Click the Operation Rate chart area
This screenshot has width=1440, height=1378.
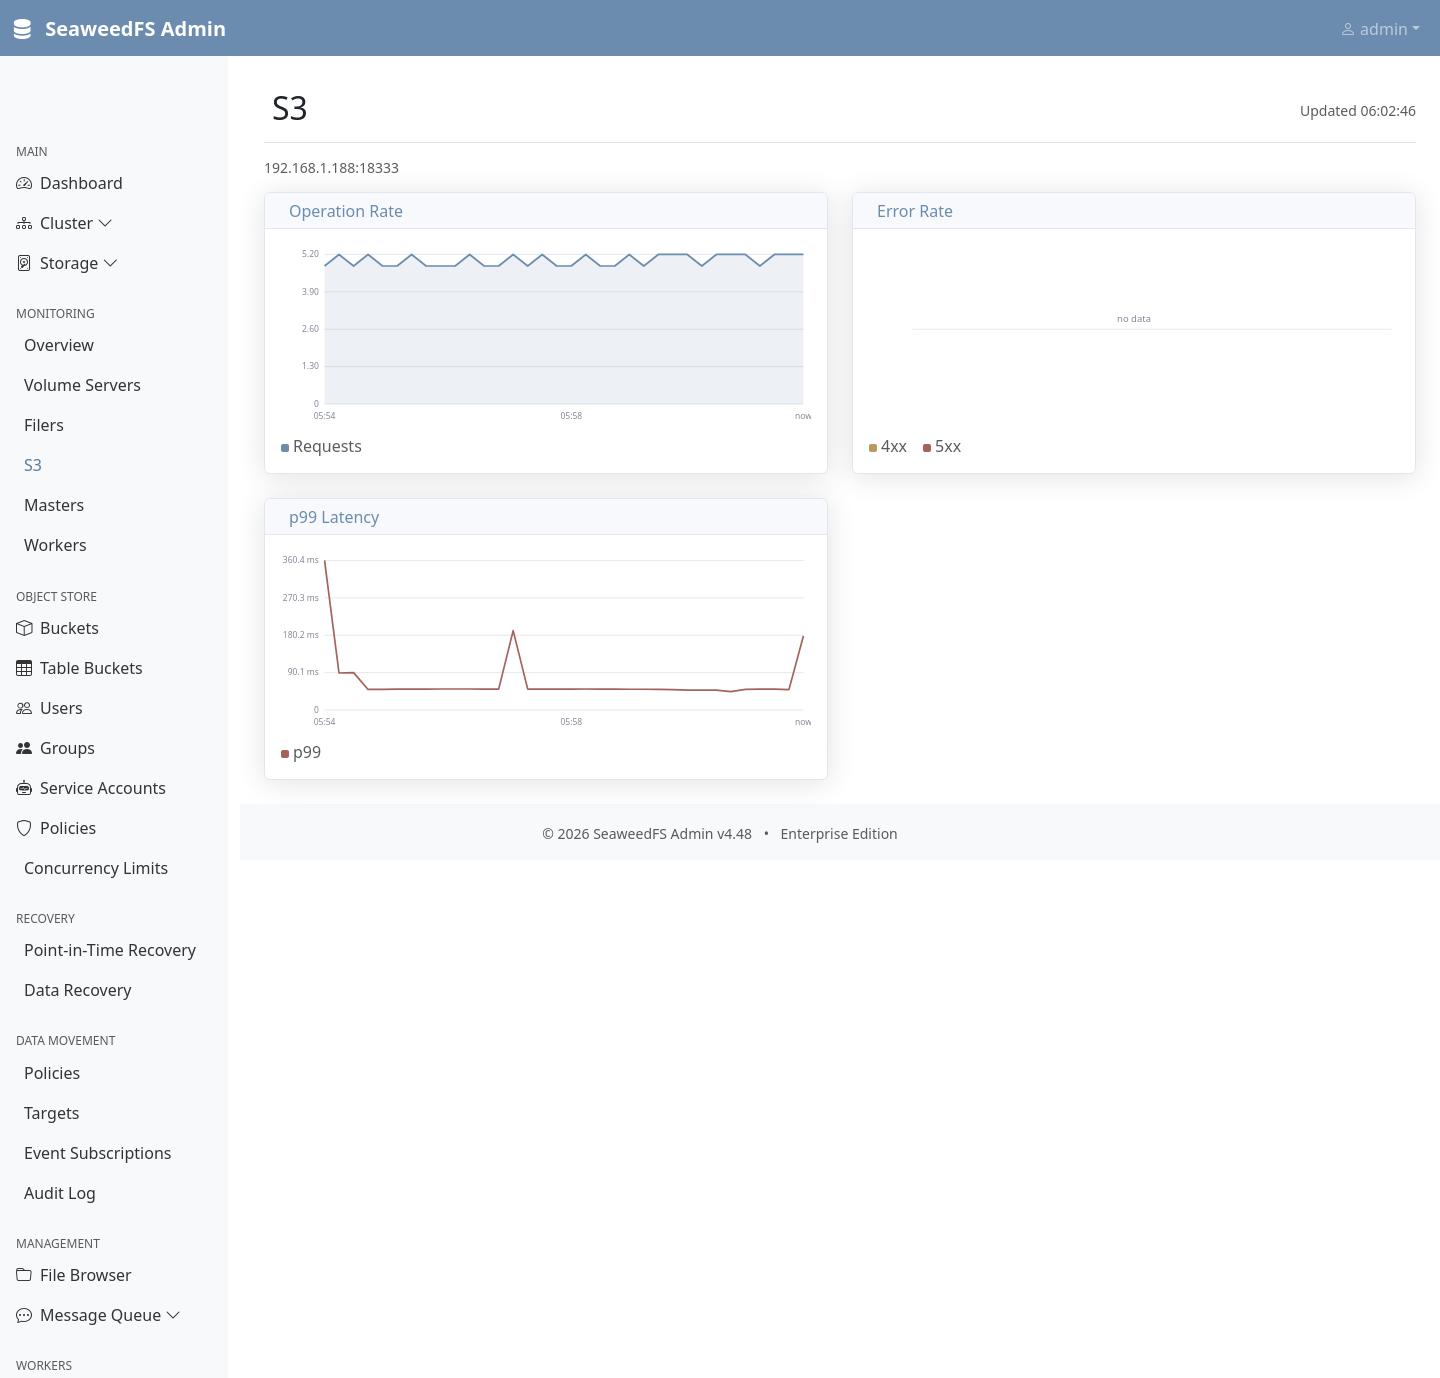(x=564, y=329)
